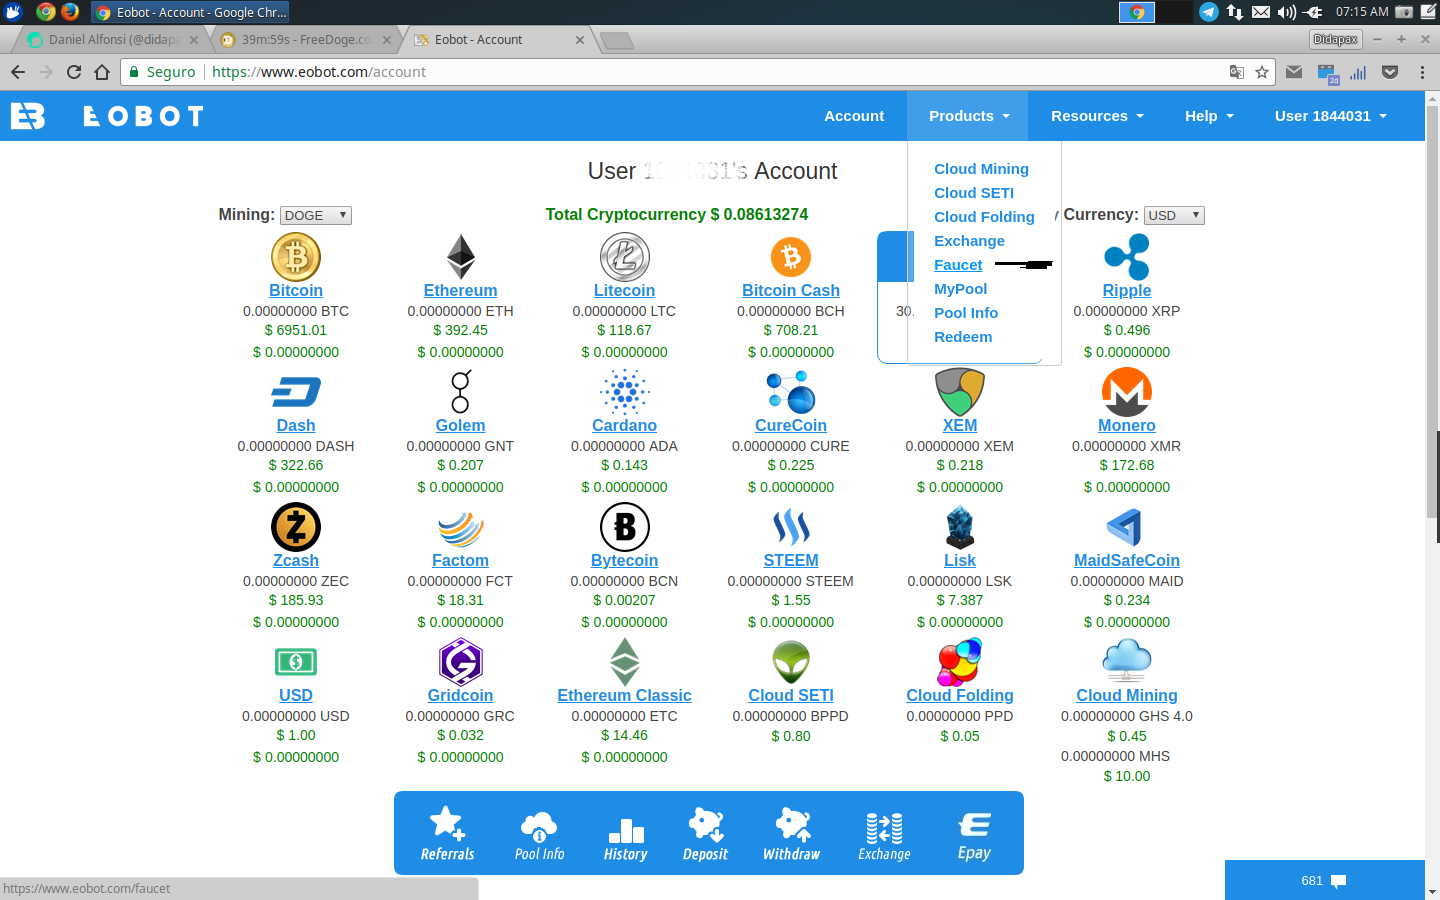Open Deposit from bottom toolbar
Screen dimensions: 1440x900
pos(706,834)
